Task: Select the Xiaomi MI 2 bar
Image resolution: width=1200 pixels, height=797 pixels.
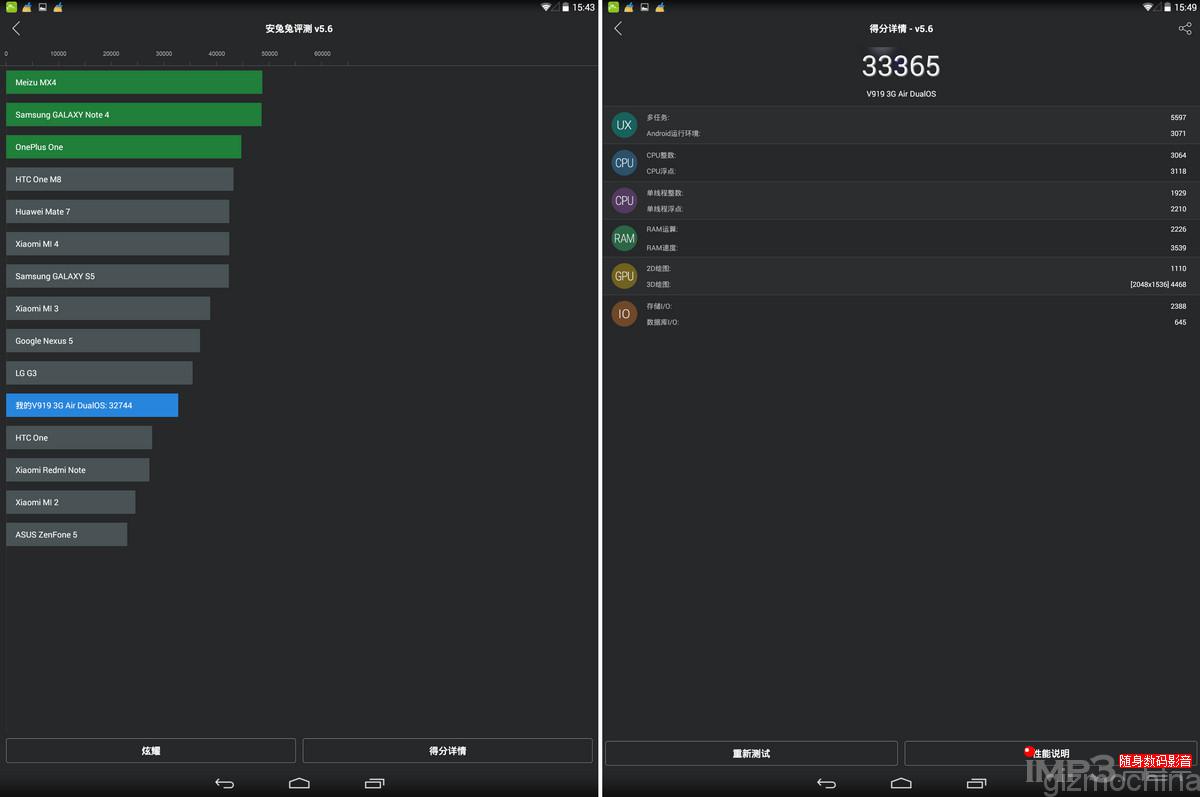Action: 71,502
